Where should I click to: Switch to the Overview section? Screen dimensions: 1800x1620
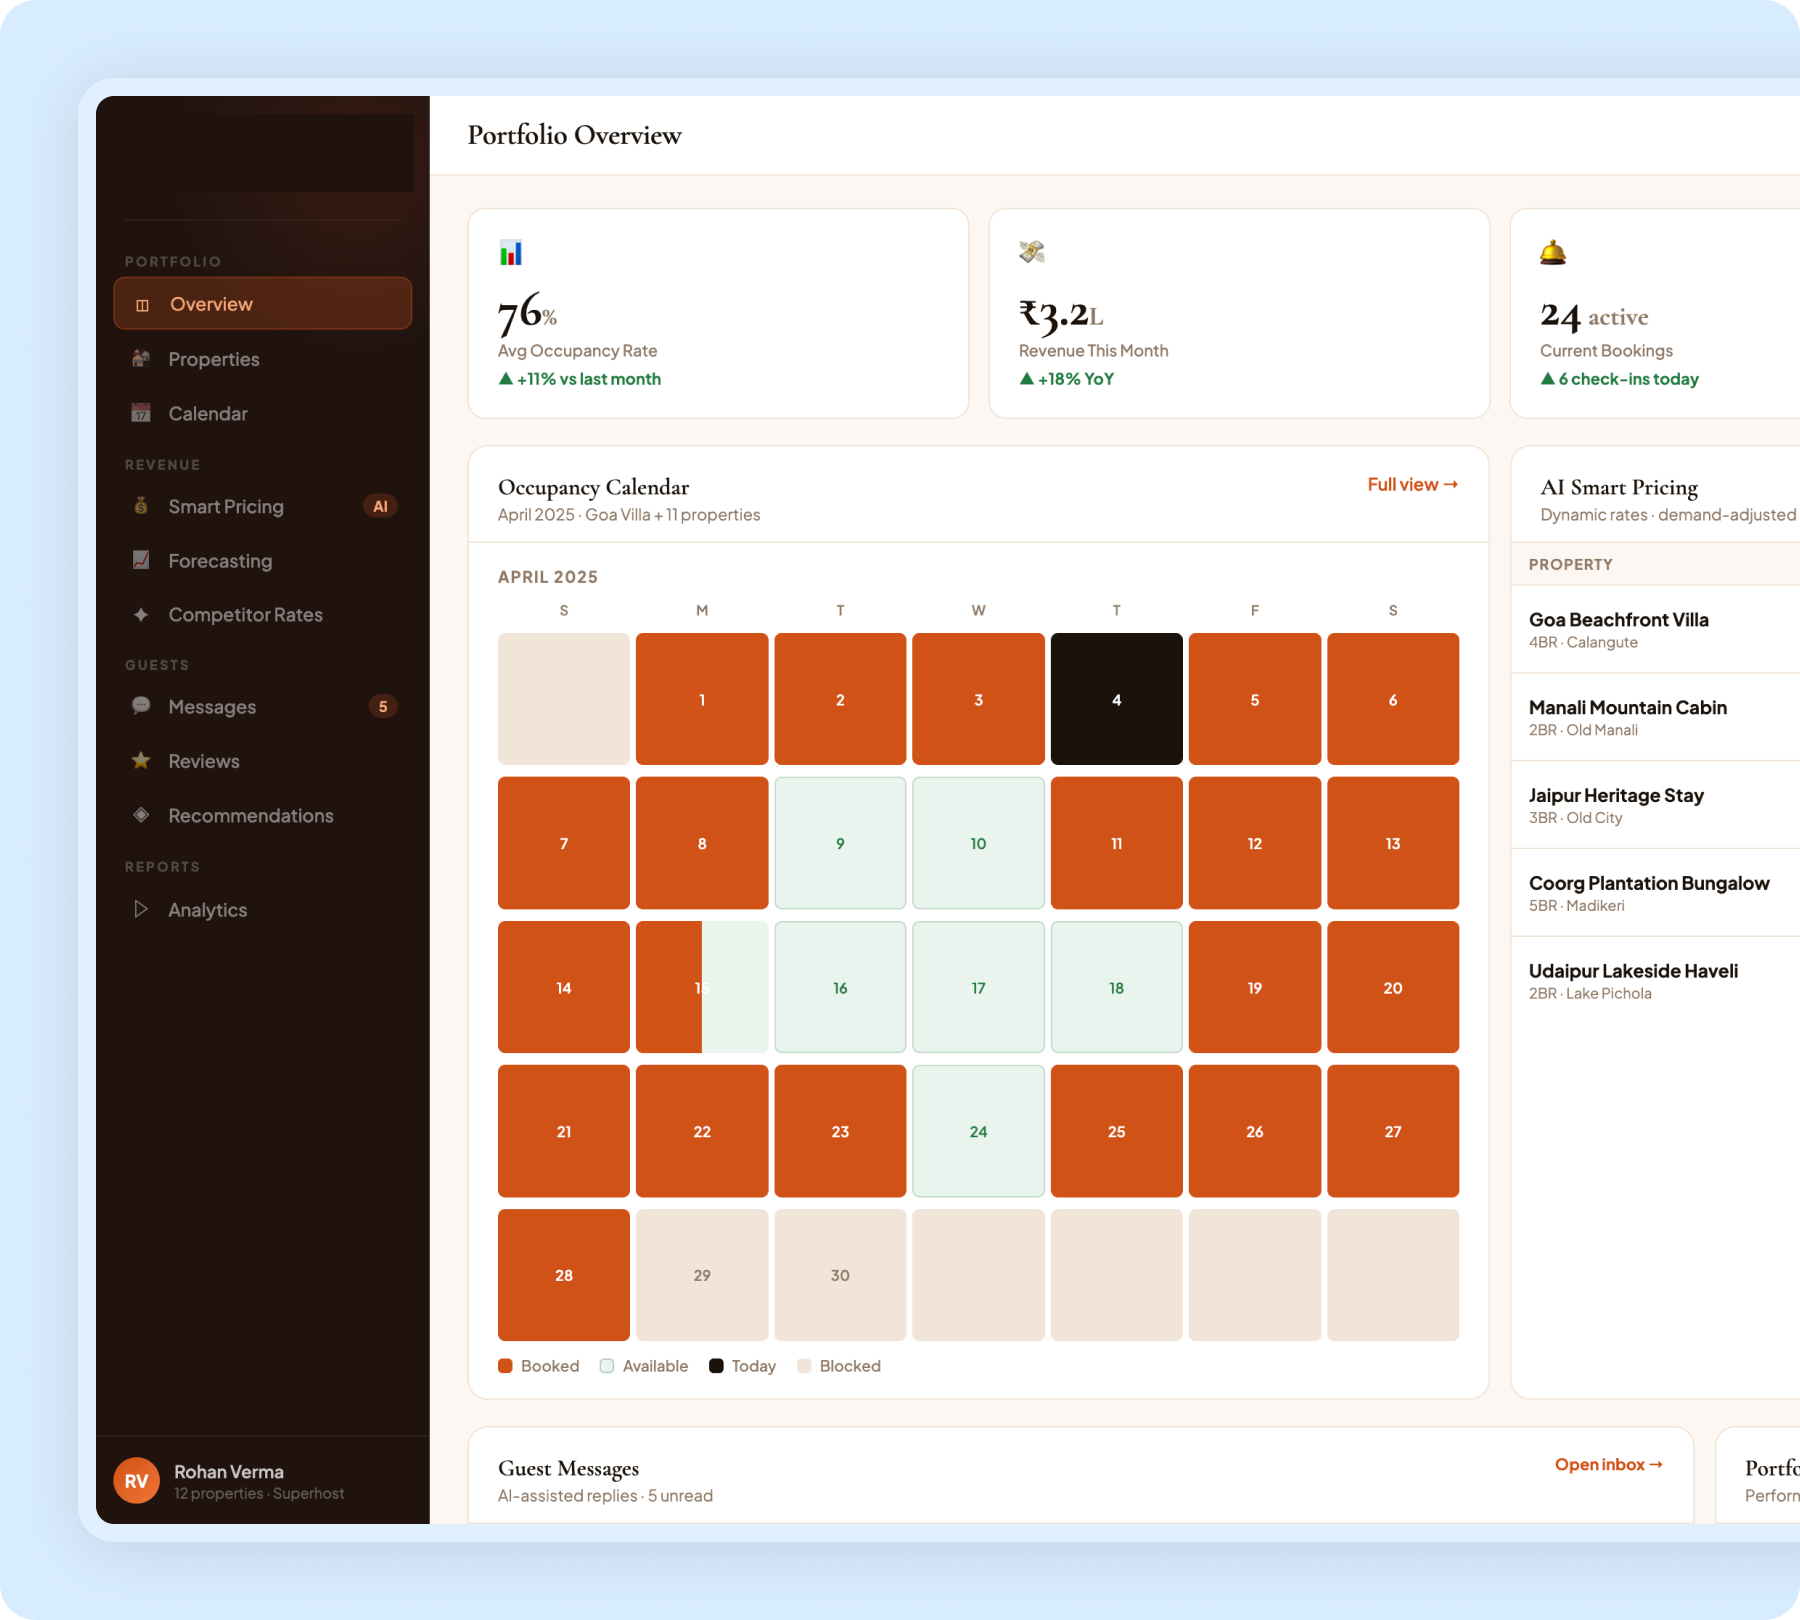pyautogui.click(x=211, y=303)
